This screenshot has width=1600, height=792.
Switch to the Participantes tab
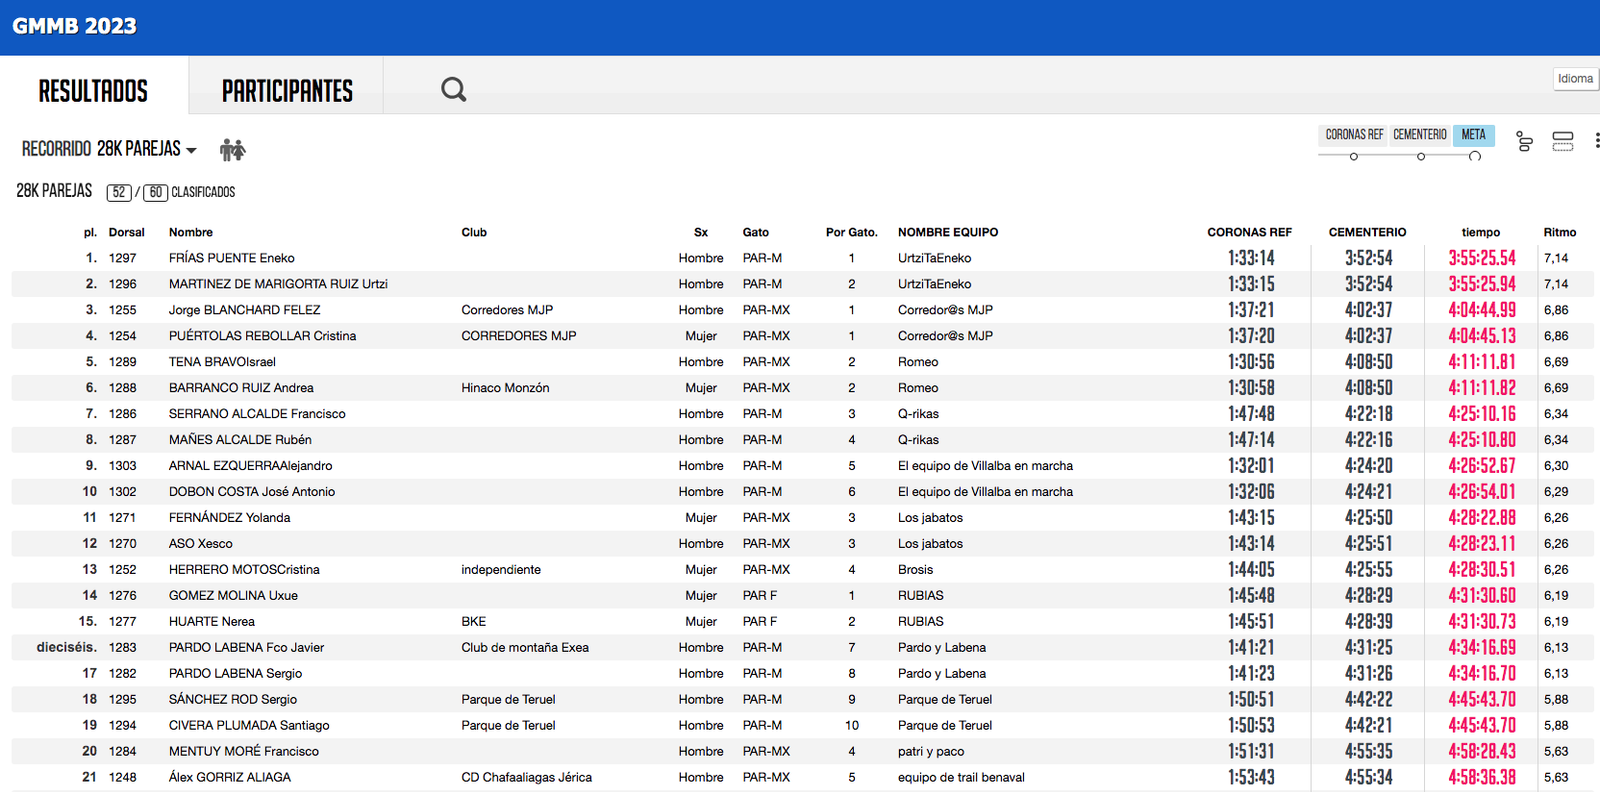pyautogui.click(x=287, y=91)
